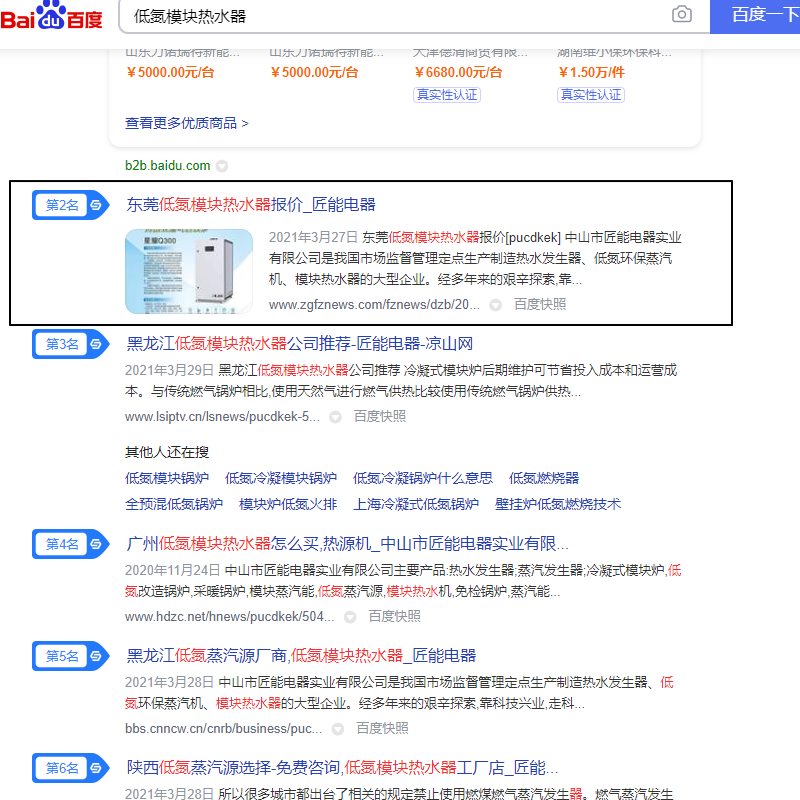Search related term 模块炉低氮火排

[x=288, y=505]
